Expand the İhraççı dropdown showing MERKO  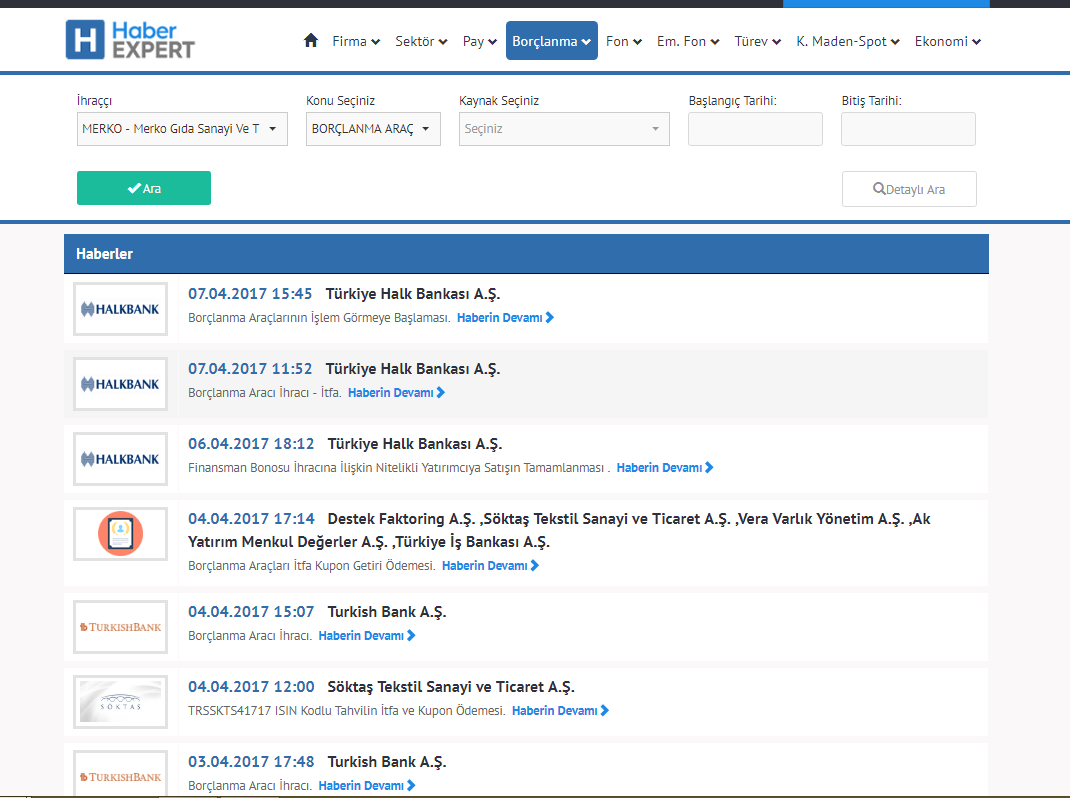(x=182, y=129)
